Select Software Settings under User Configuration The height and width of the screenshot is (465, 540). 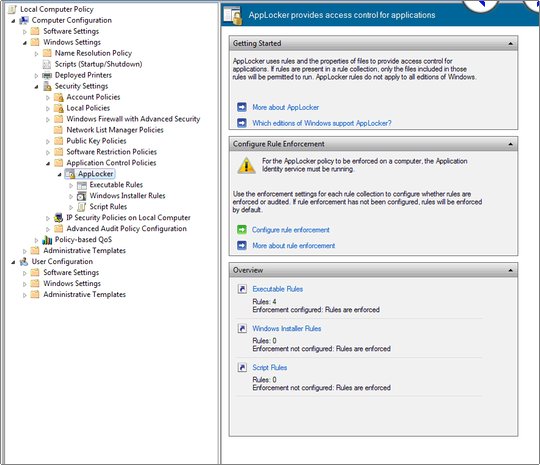[x=71, y=272]
